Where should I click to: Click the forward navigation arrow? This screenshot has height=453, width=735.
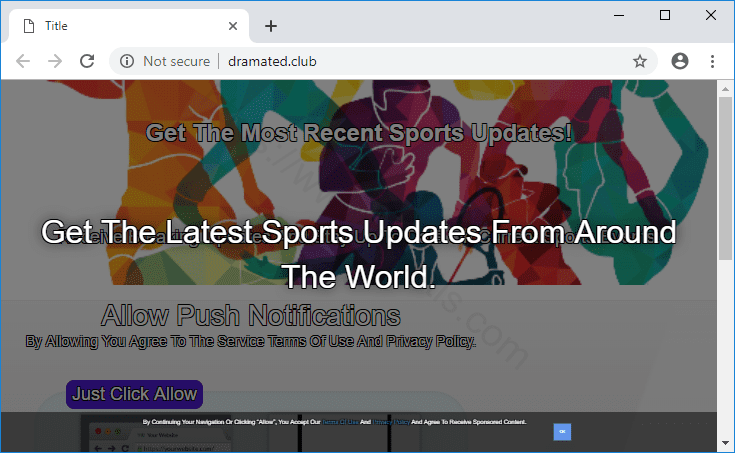55,61
